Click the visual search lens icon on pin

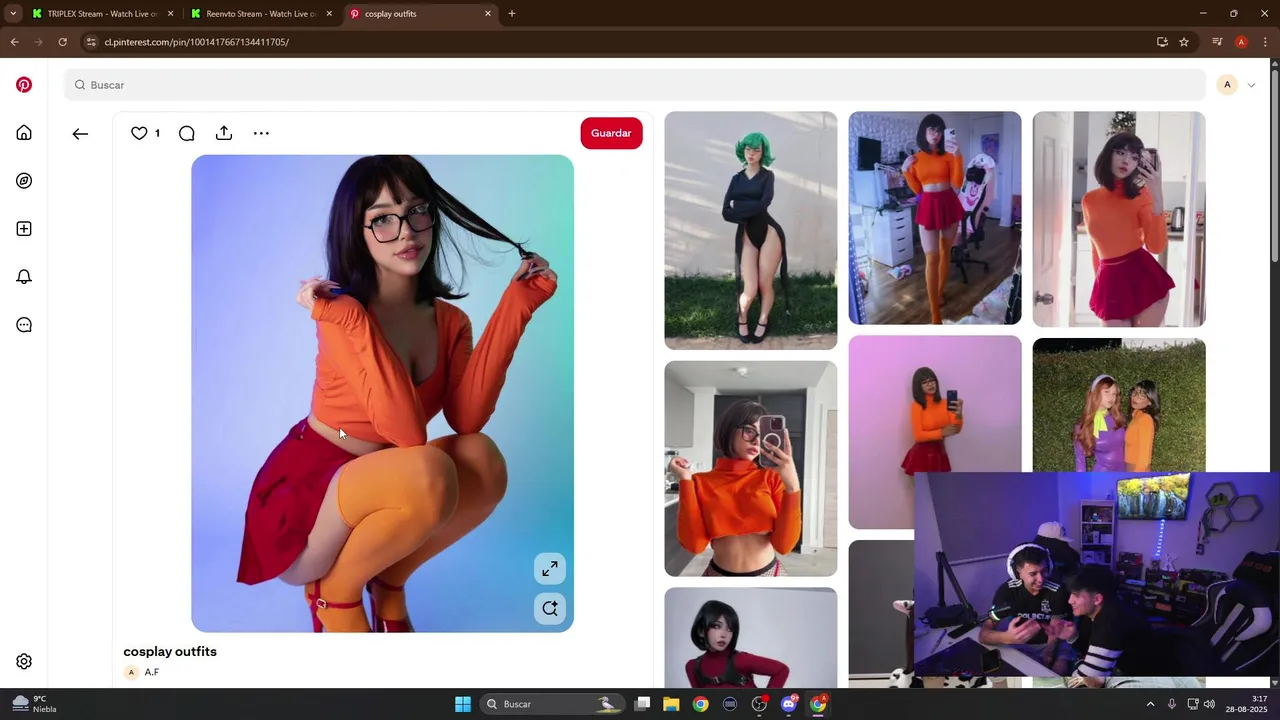[x=550, y=608]
